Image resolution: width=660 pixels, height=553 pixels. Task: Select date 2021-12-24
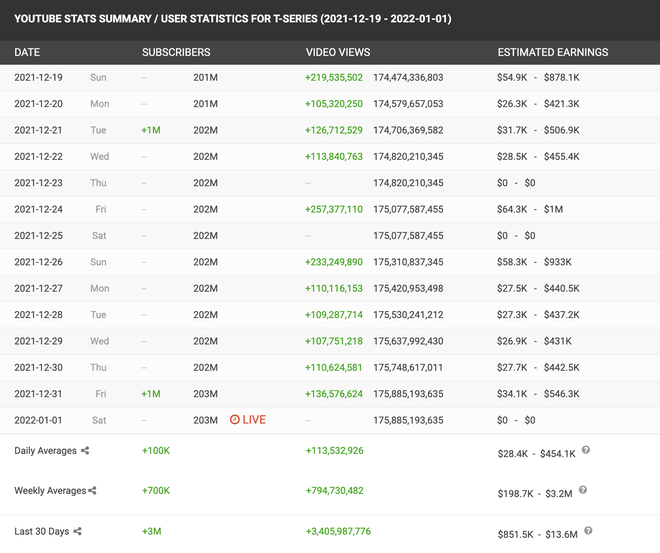(38, 210)
